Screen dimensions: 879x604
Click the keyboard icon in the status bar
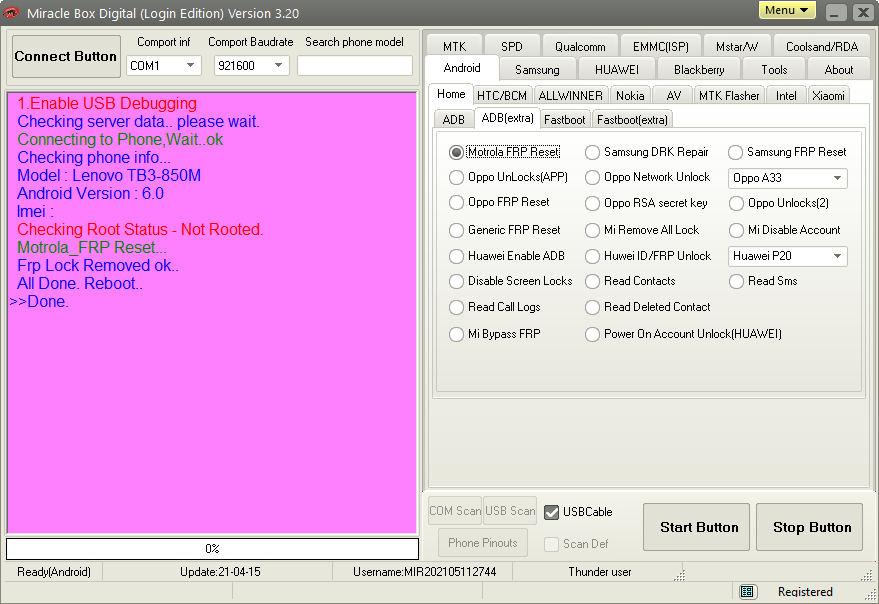[x=748, y=592]
